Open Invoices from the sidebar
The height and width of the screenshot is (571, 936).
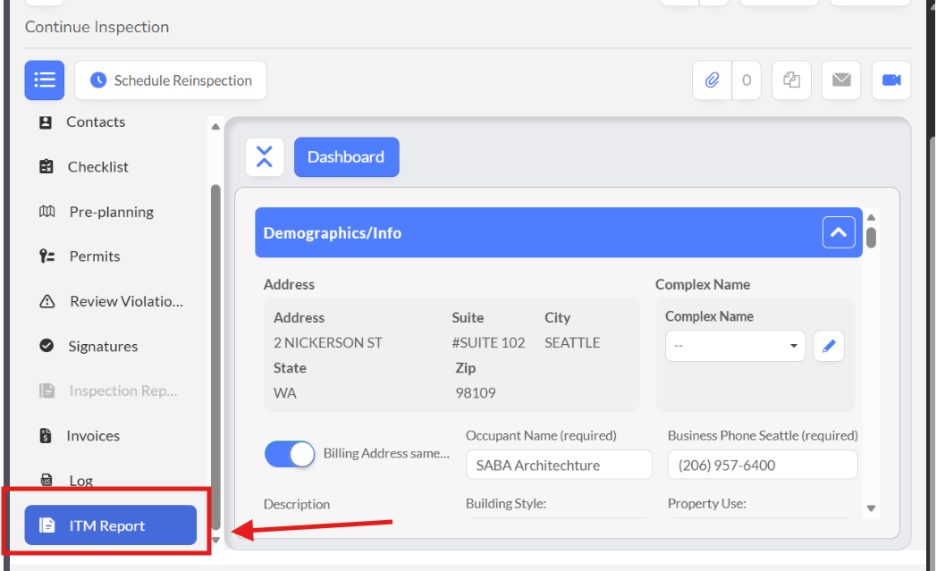click(x=92, y=436)
